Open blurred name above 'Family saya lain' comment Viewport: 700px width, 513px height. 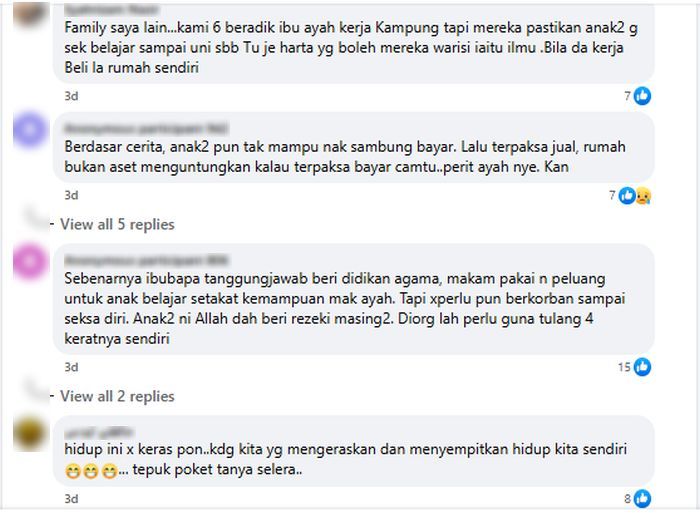111,9
